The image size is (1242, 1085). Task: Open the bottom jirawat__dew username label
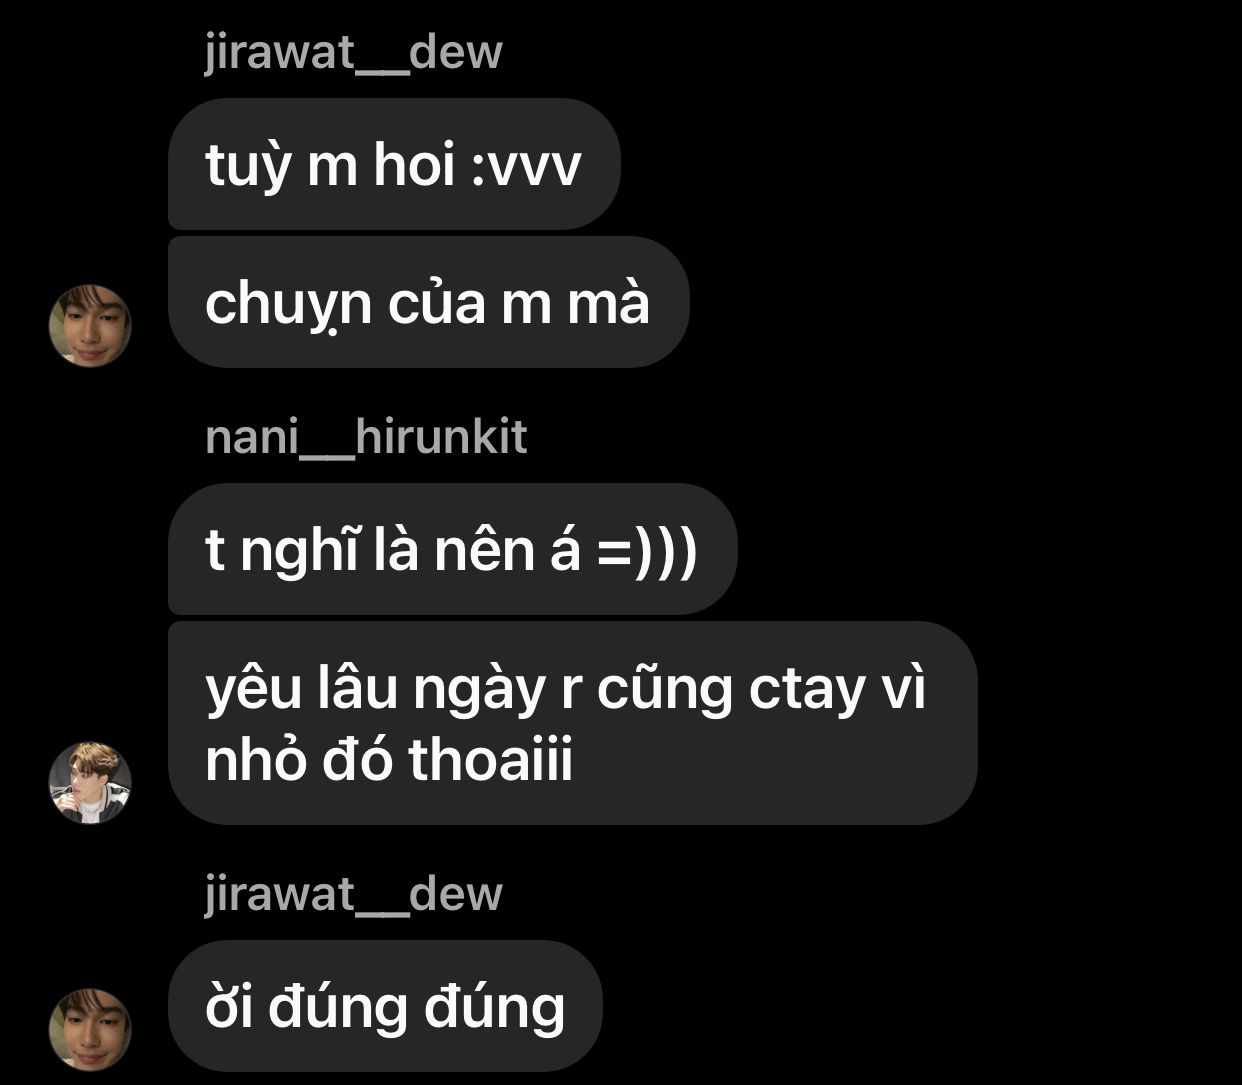tap(353, 893)
